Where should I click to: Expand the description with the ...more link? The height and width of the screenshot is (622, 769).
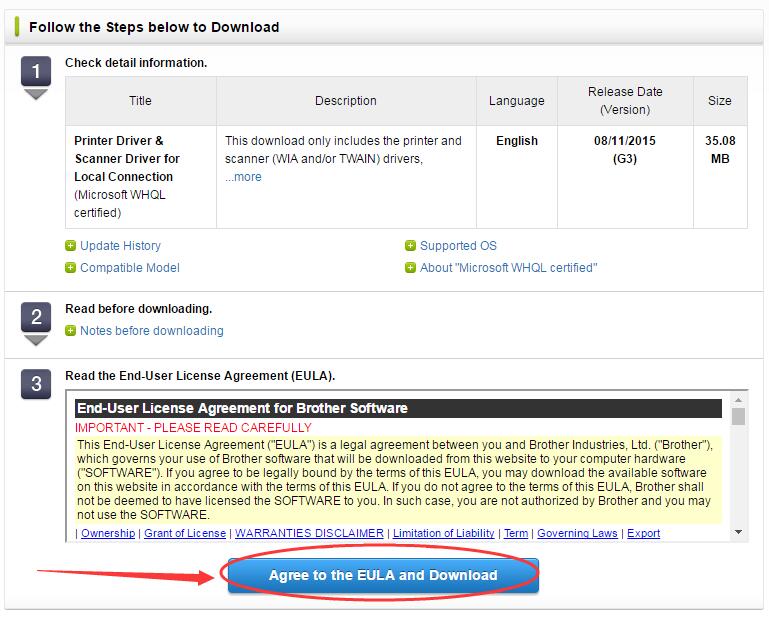243,177
